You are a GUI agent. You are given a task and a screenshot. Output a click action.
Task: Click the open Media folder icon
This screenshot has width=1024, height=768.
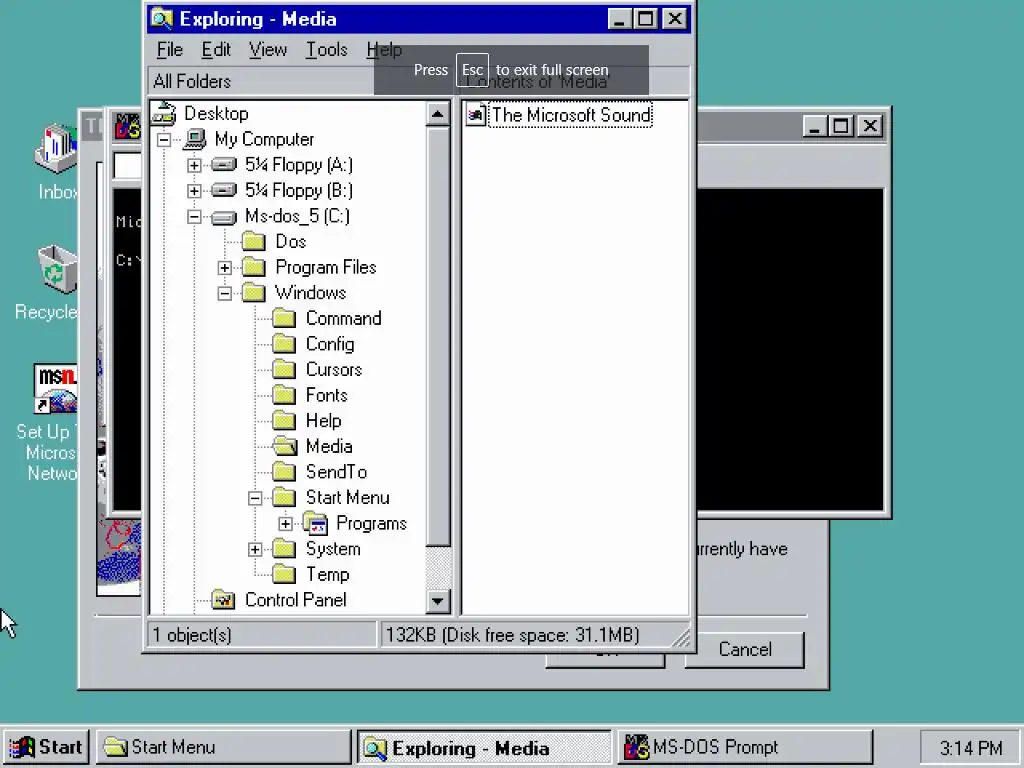click(284, 446)
